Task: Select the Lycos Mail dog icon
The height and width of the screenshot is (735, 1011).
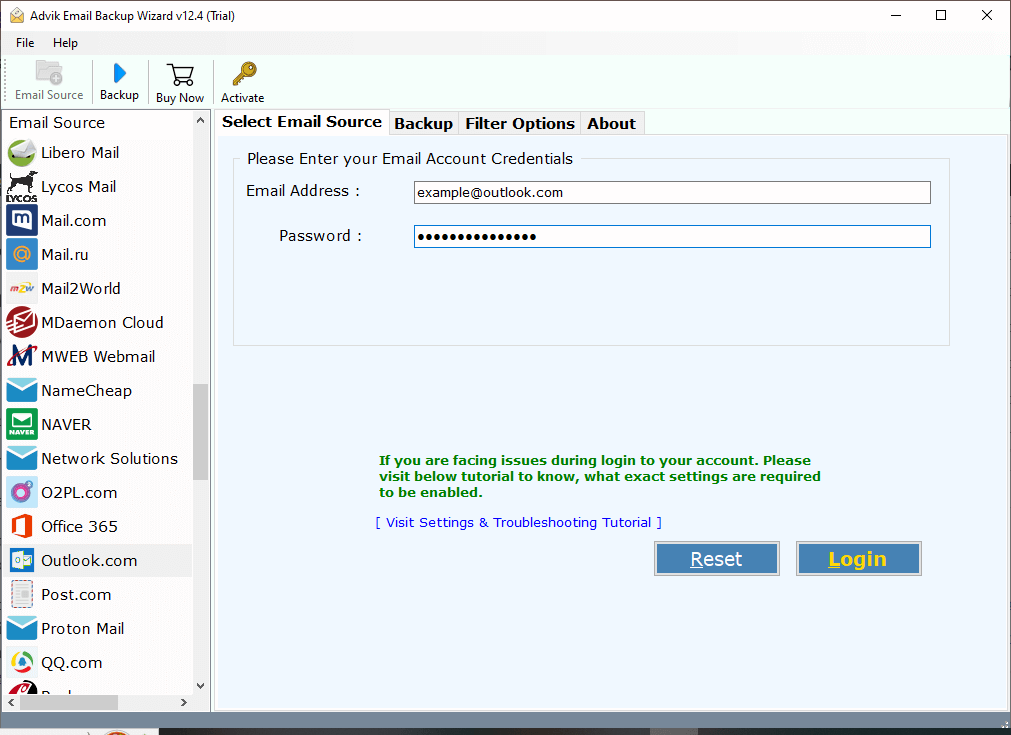Action: click(x=22, y=187)
